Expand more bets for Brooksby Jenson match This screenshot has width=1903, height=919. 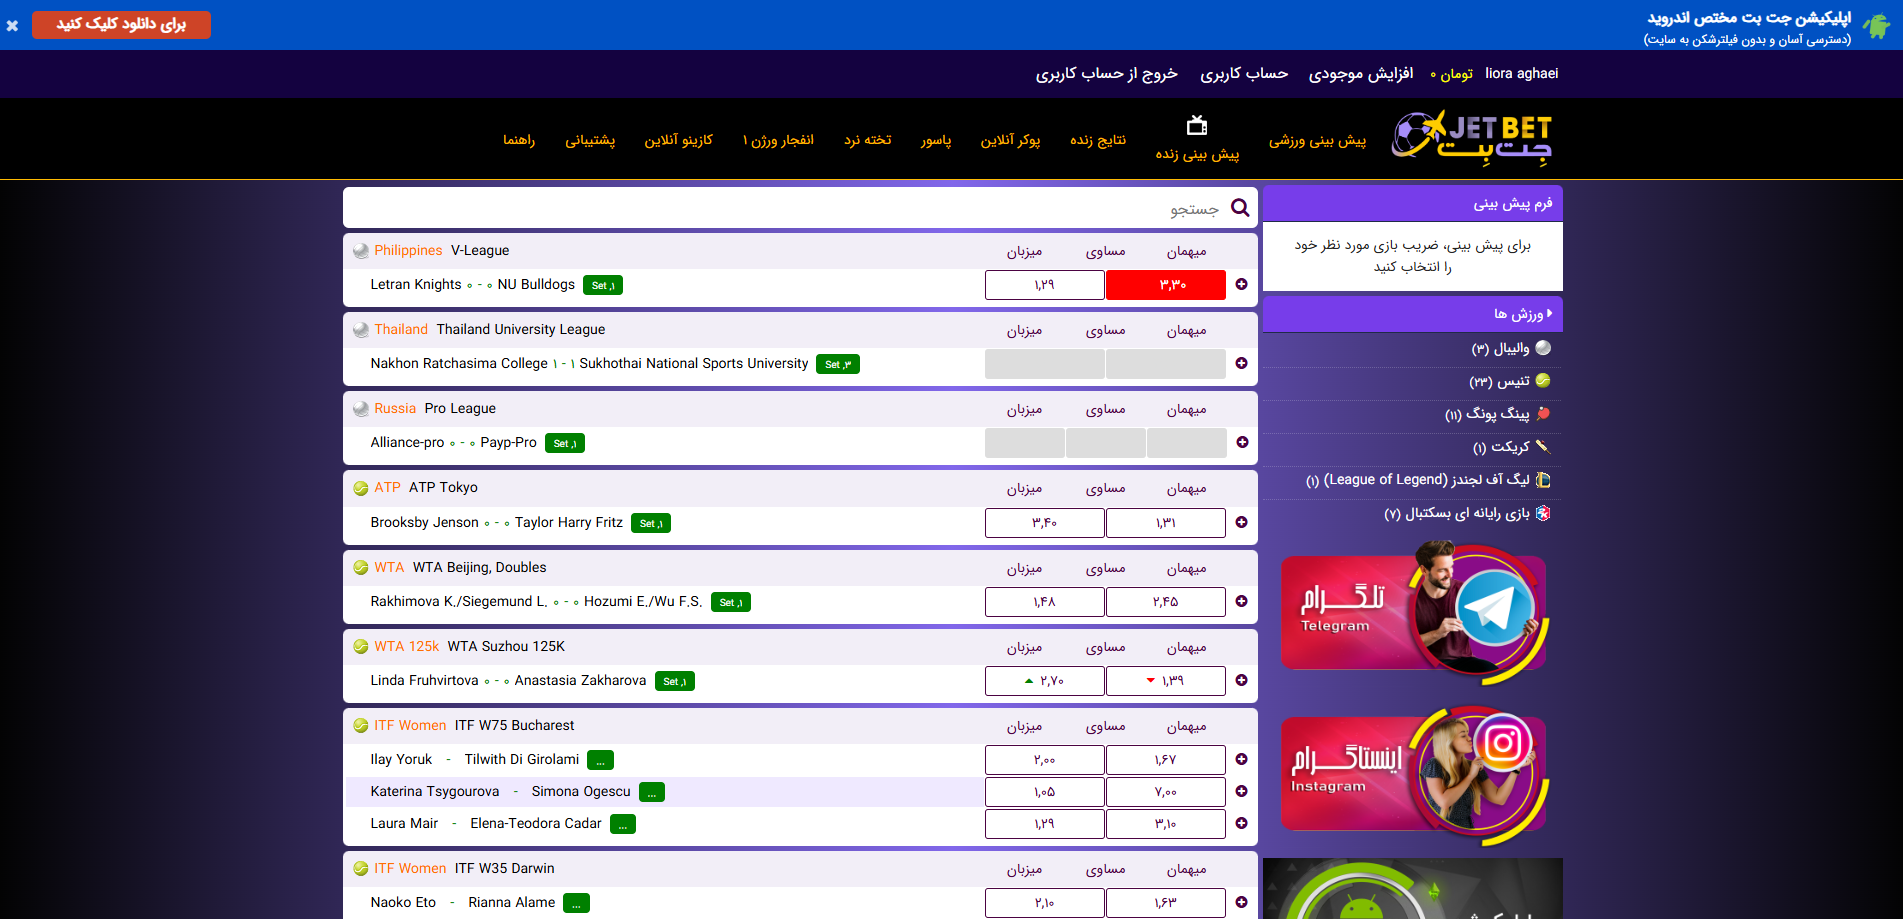click(x=1241, y=523)
